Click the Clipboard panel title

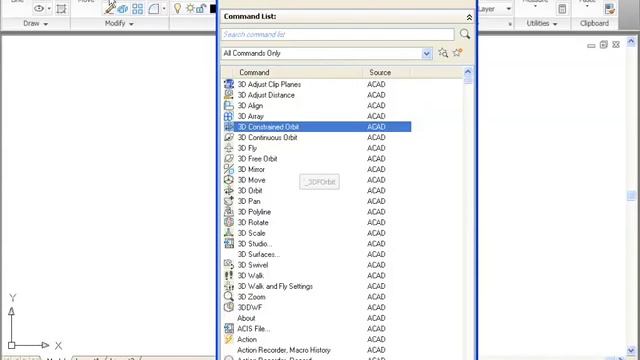[x=594, y=23]
